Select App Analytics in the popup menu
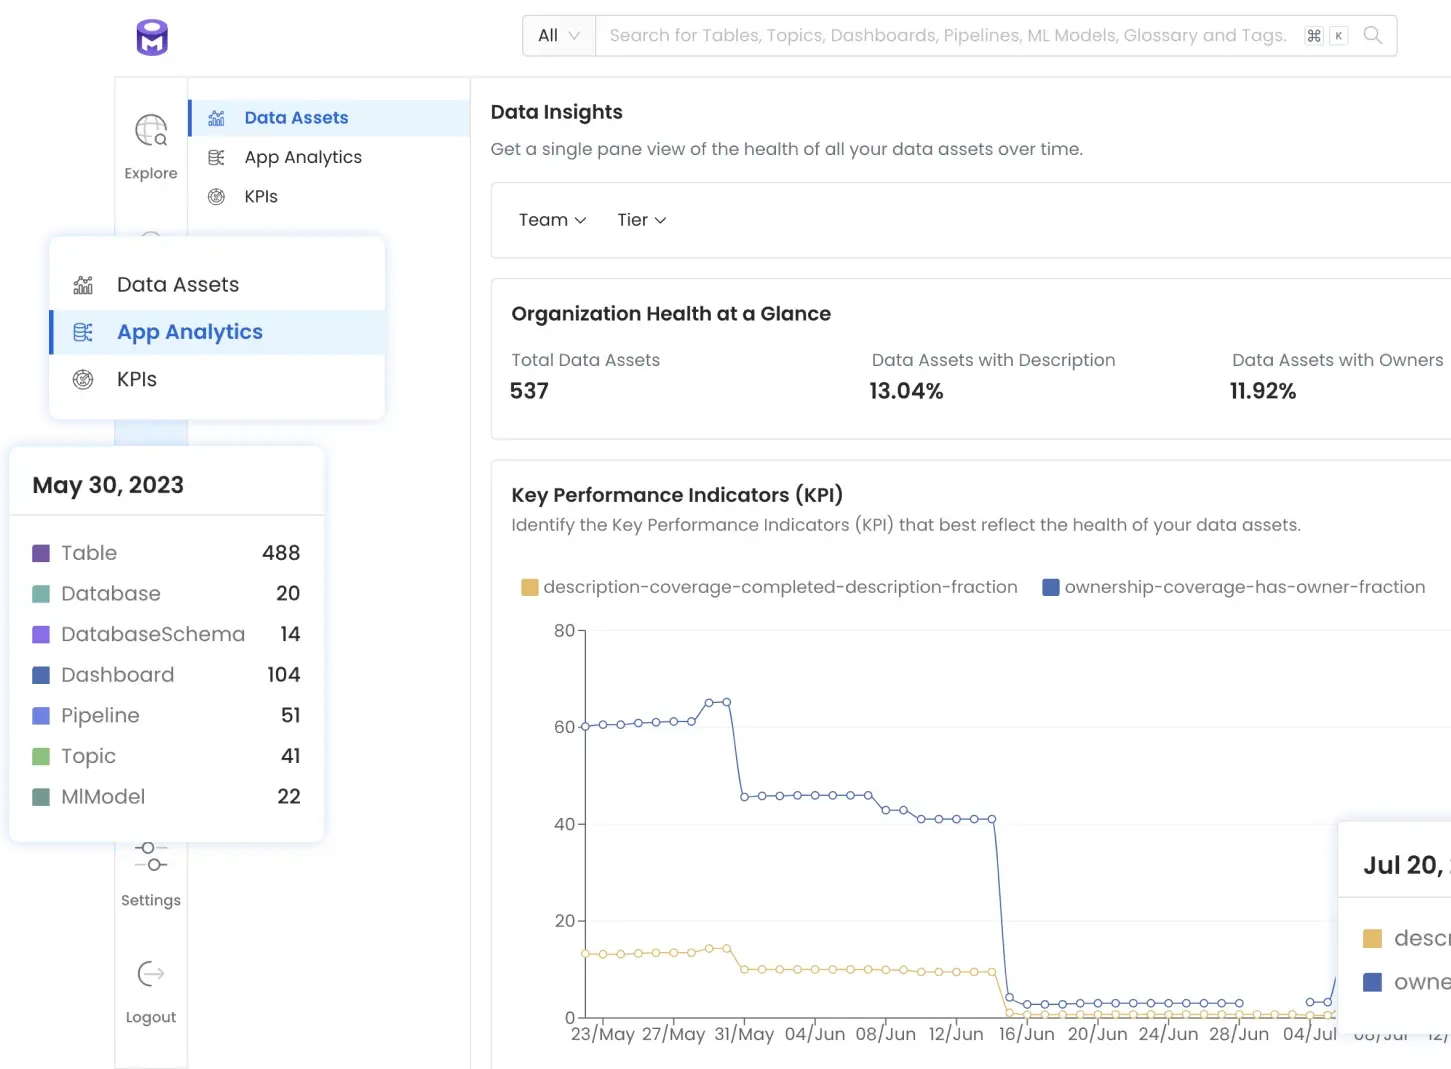 pyautogui.click(x=189, y=331)
